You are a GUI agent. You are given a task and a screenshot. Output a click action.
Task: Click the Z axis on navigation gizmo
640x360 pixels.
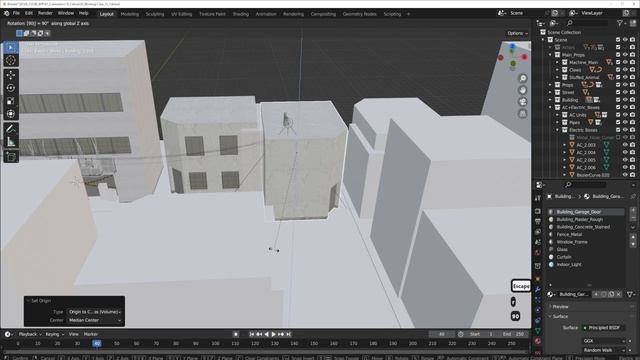(512, 47)
